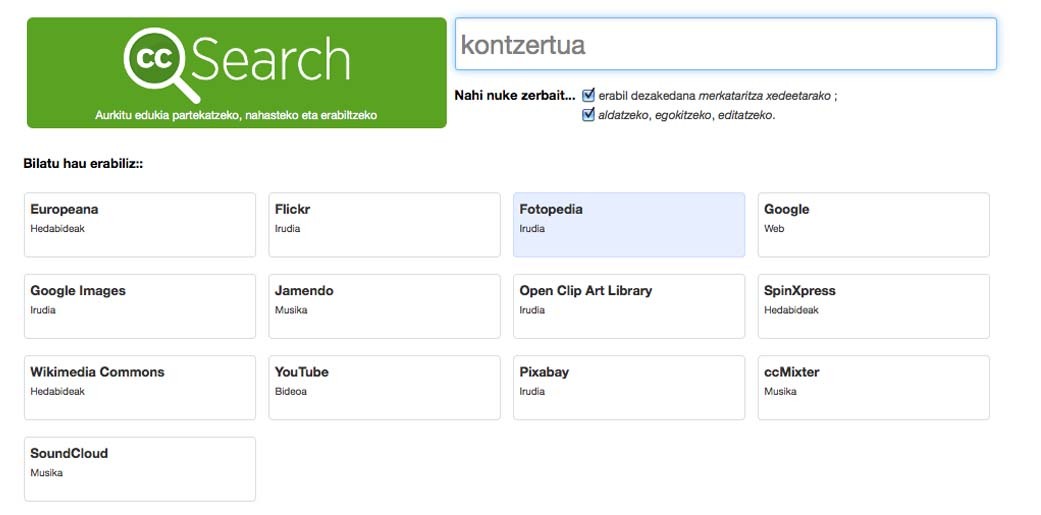Select the highlighted Fotopedia source tile

coord(629,225)
